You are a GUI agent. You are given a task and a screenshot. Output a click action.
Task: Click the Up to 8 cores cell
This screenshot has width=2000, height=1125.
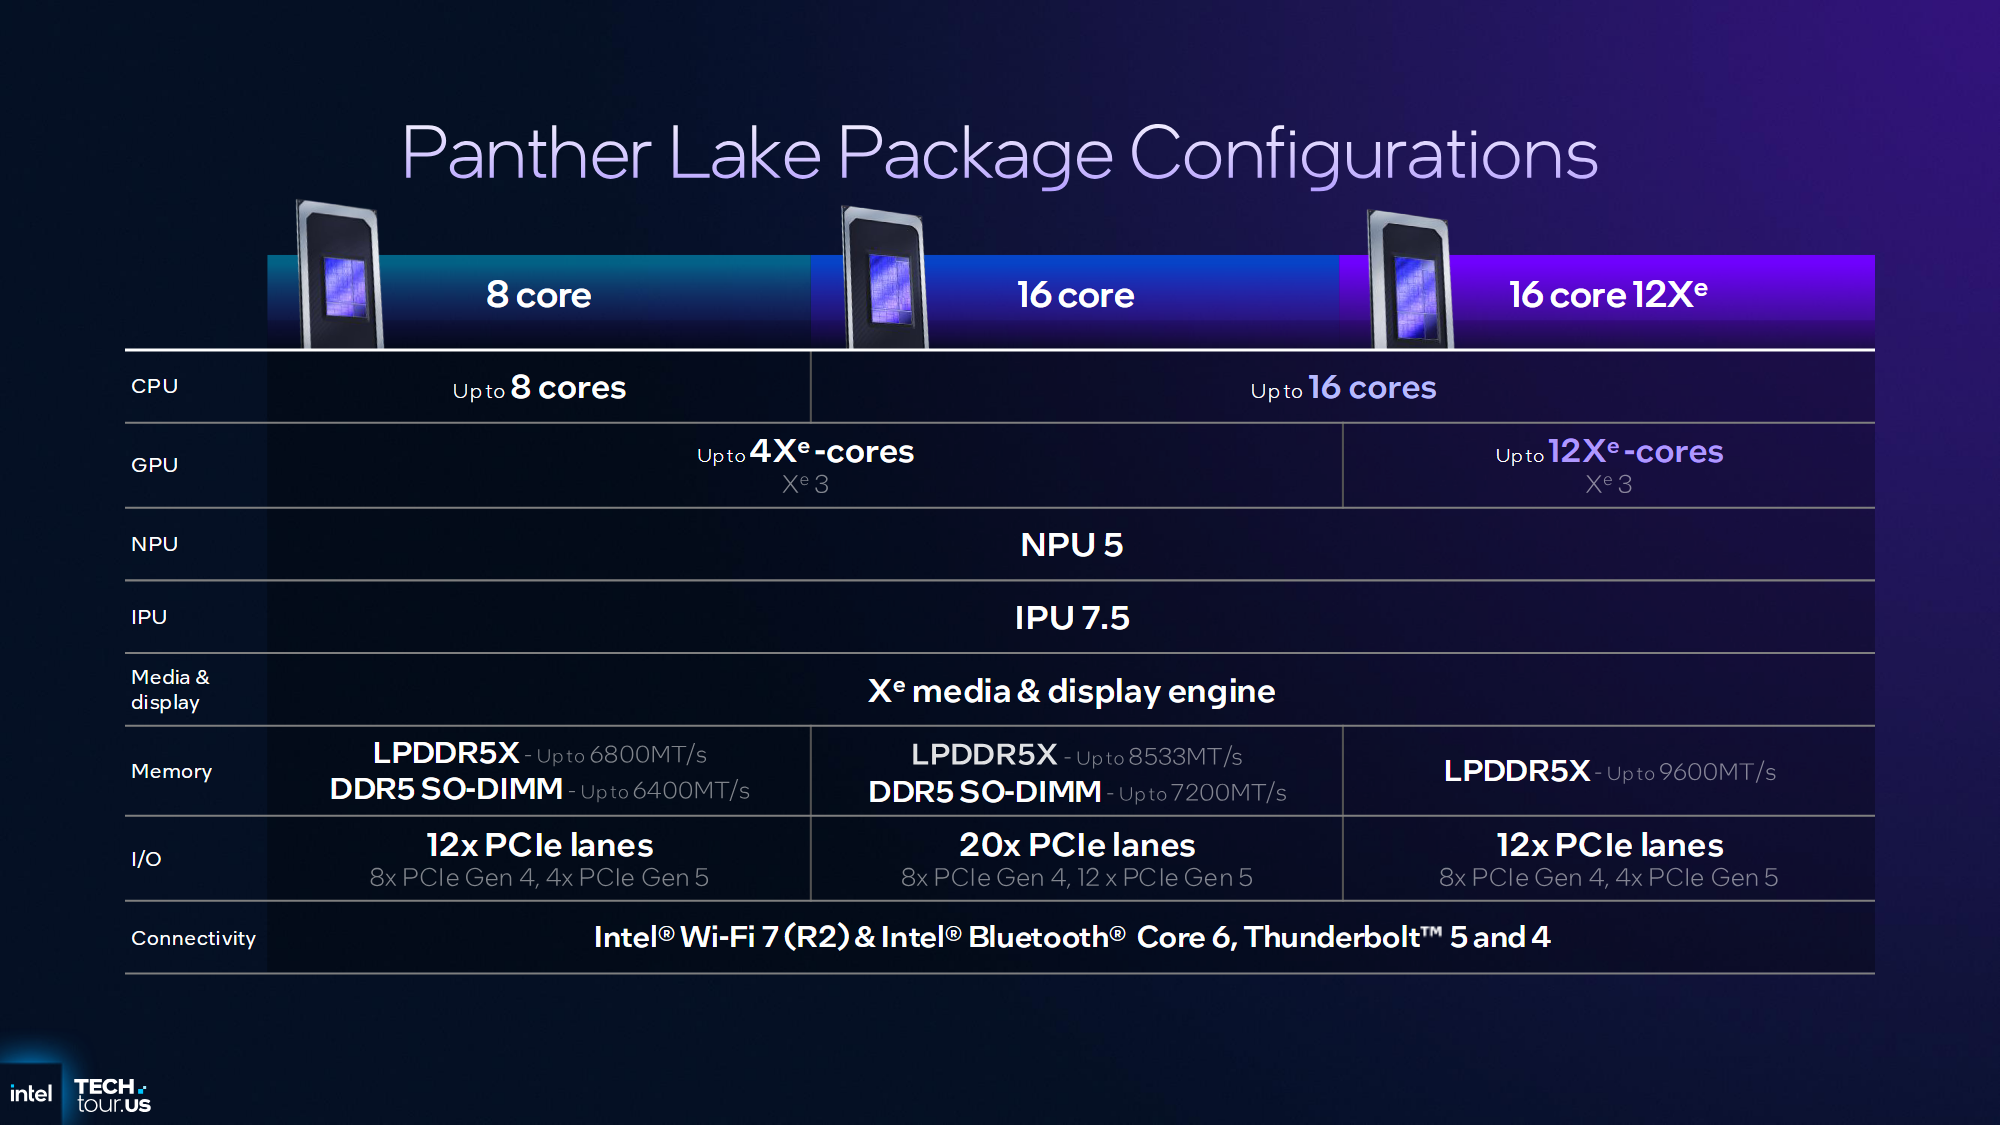click(539, 388)
